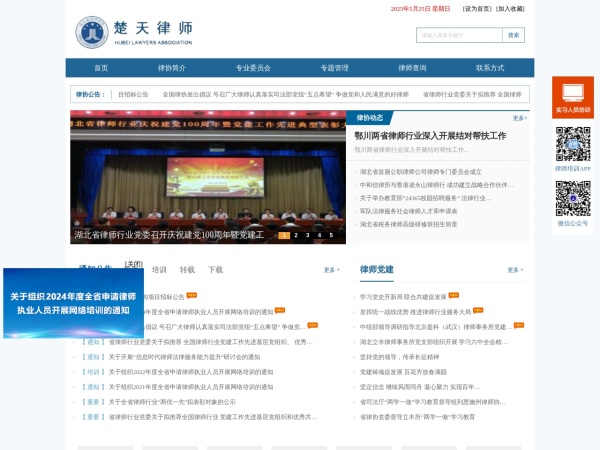Viewport: 600px width, 450px height.
Task: Open 湖北立丰律师事务所党支部组织开展学习六中全会
Action: pos(434,342)
